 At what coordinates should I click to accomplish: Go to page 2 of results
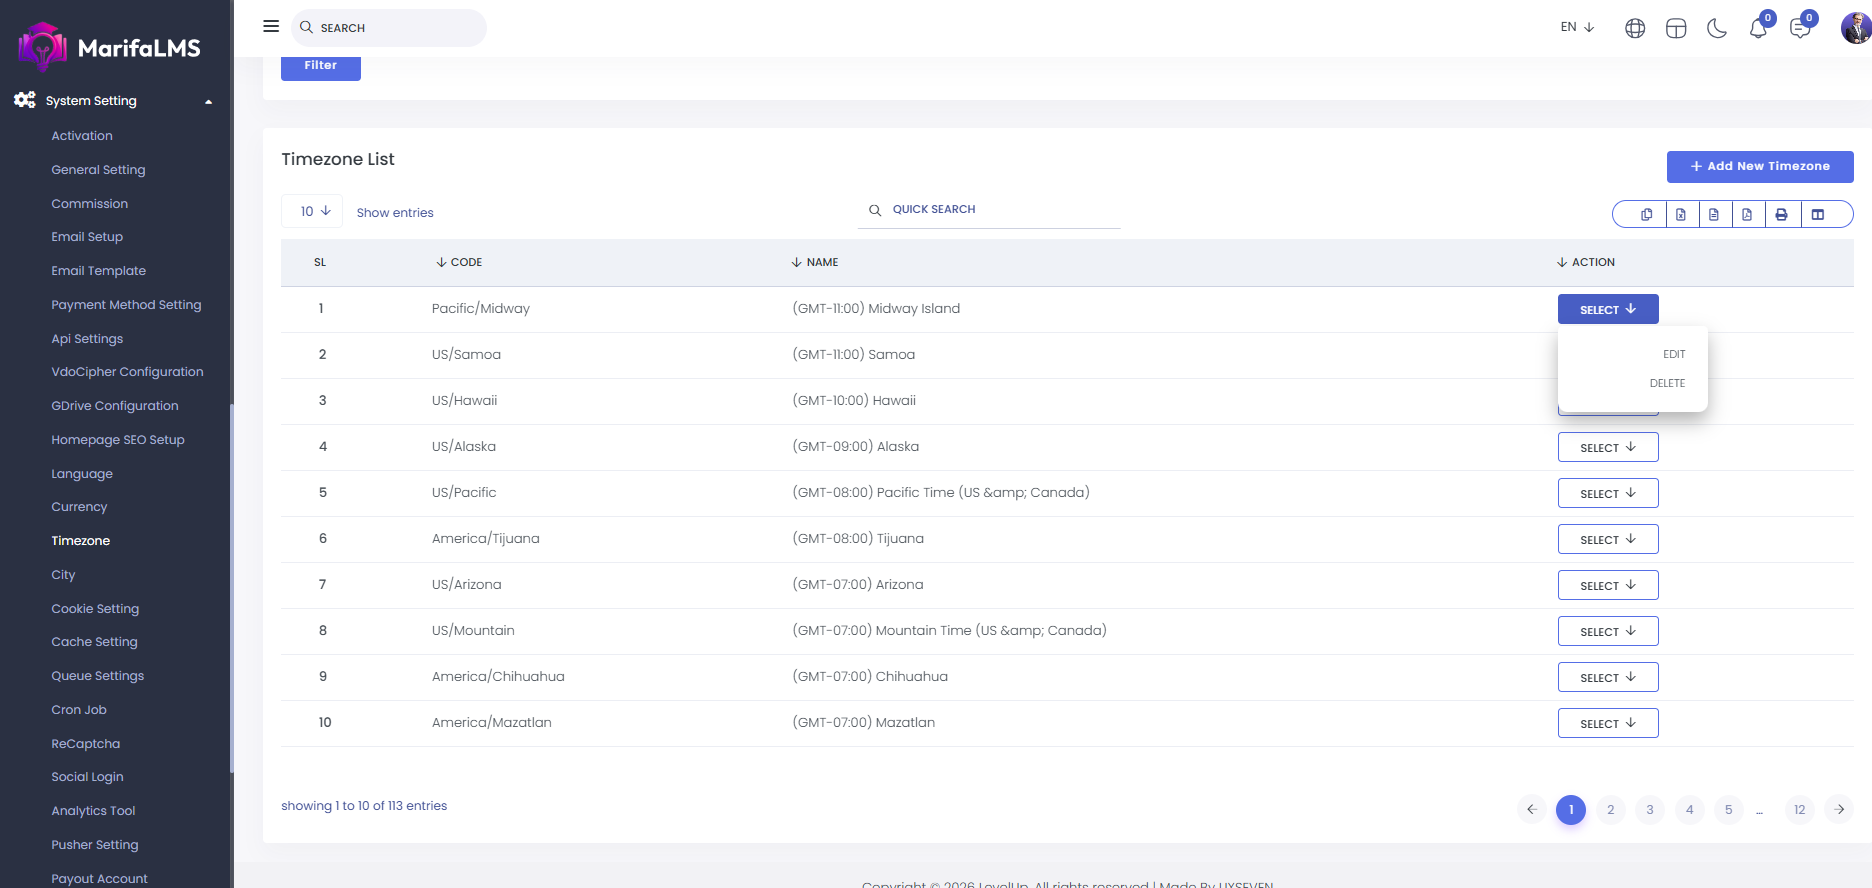(x=1610, y=810)
